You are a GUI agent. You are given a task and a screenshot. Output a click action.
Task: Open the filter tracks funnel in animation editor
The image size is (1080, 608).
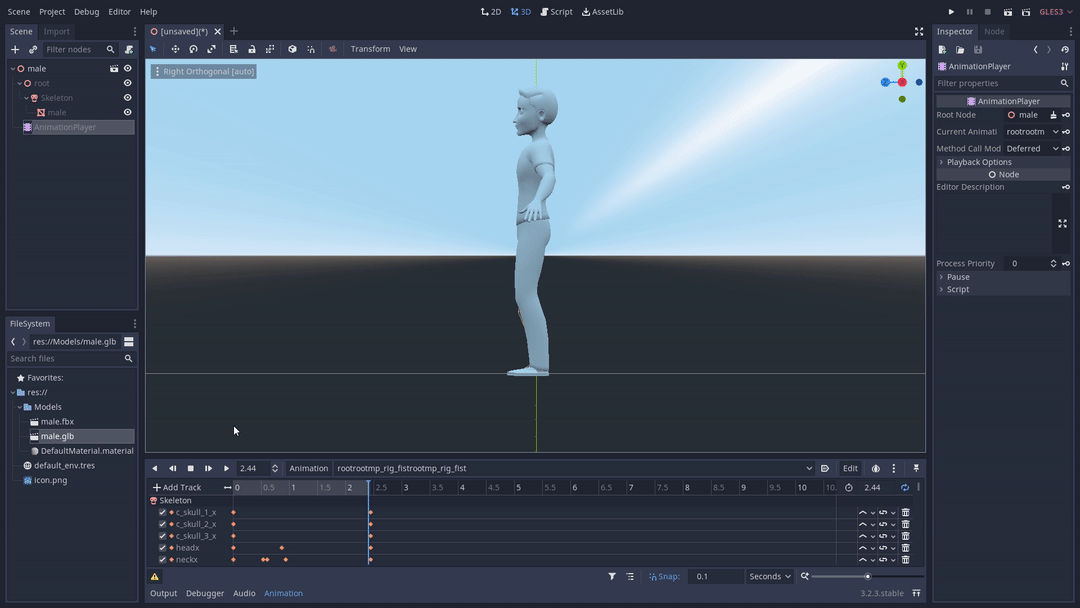(612, 576)
